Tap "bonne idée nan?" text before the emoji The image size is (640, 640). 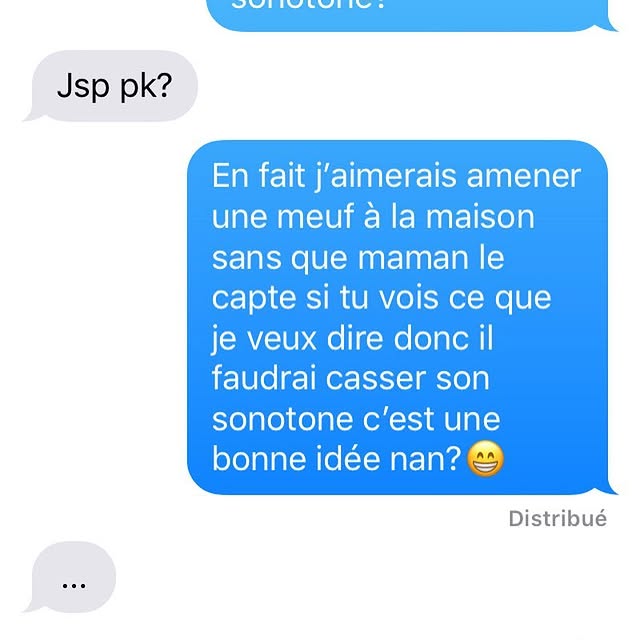pos(337,459)
